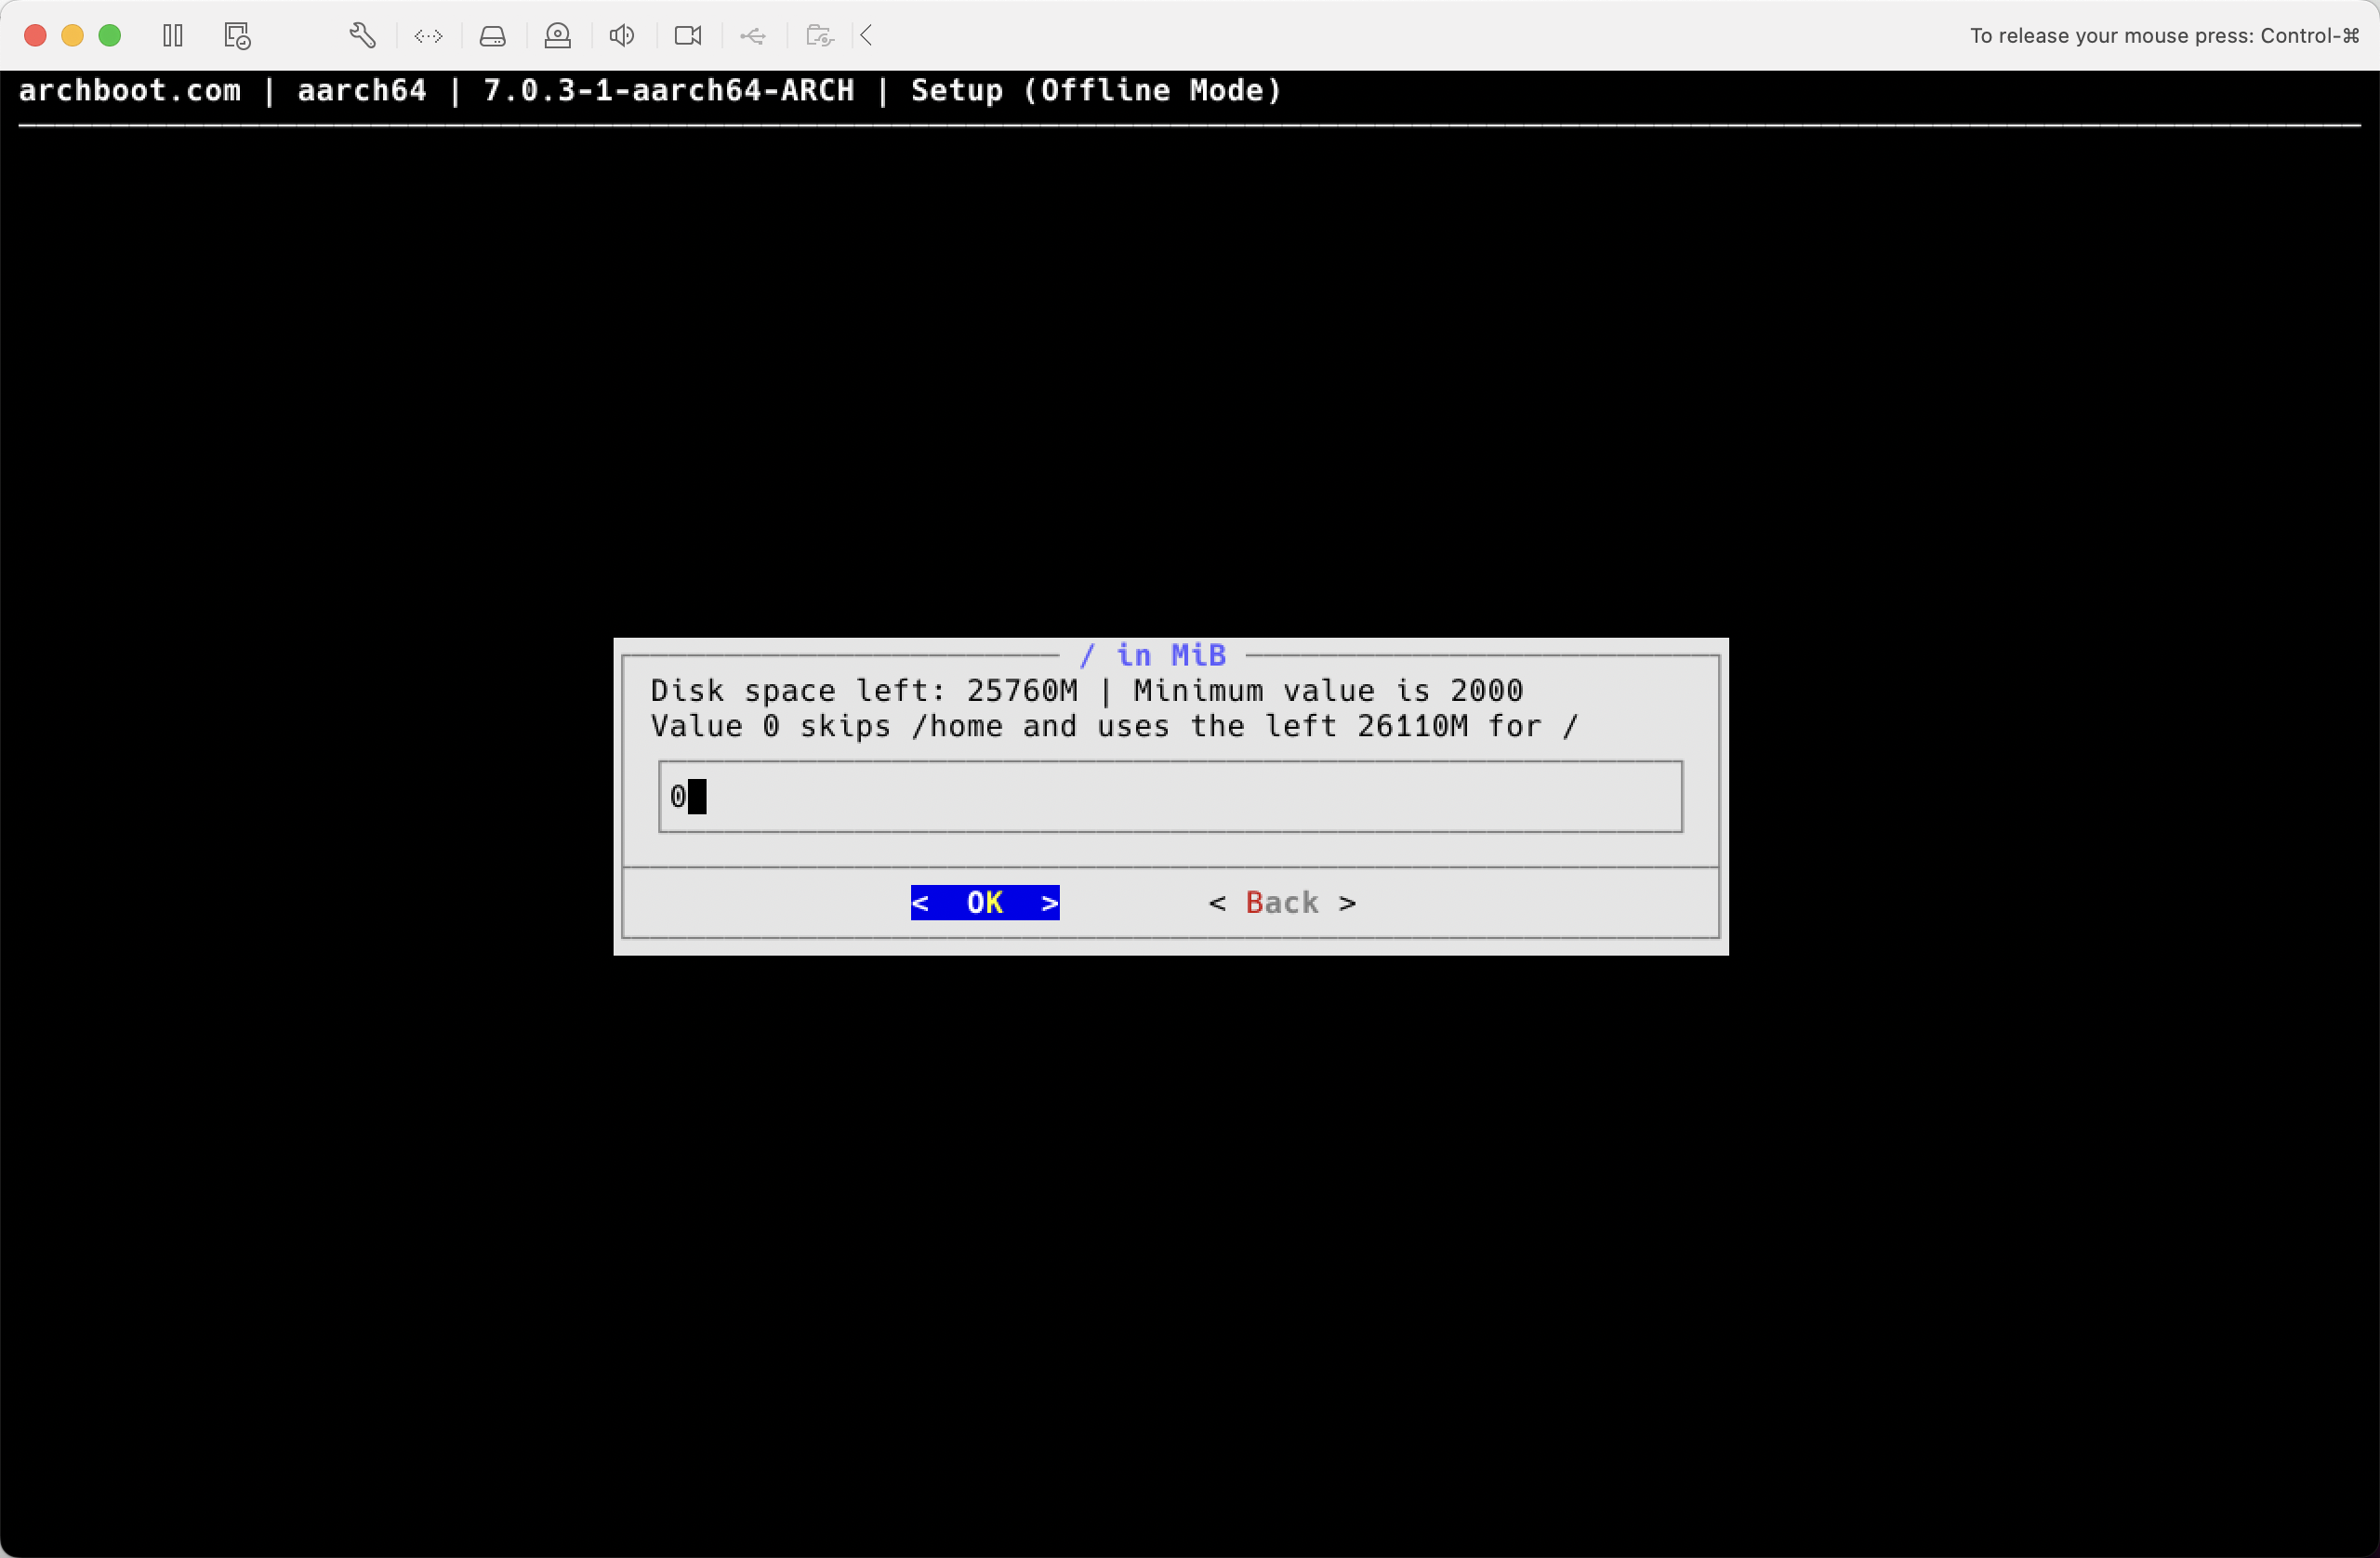Click the shared folders icon
Screen dimensions: 2380x1558
tap(820, 36)
